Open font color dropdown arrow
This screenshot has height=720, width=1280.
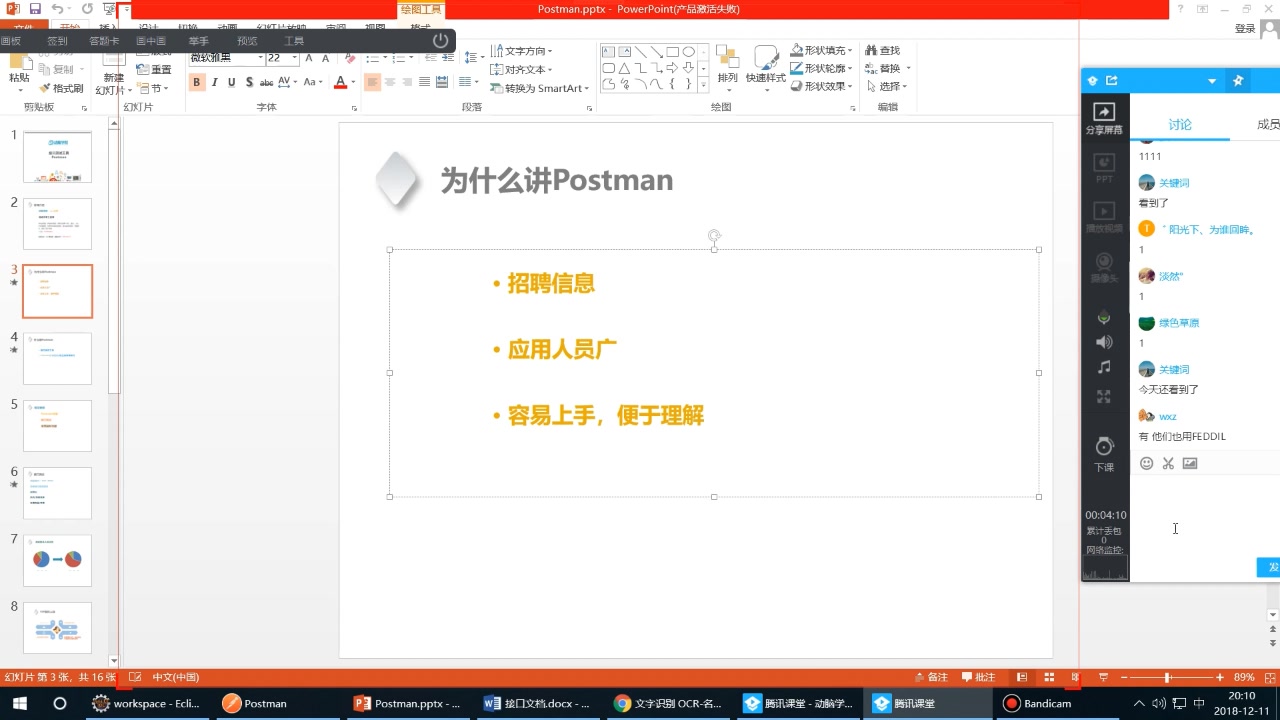[x=354, y=82]
